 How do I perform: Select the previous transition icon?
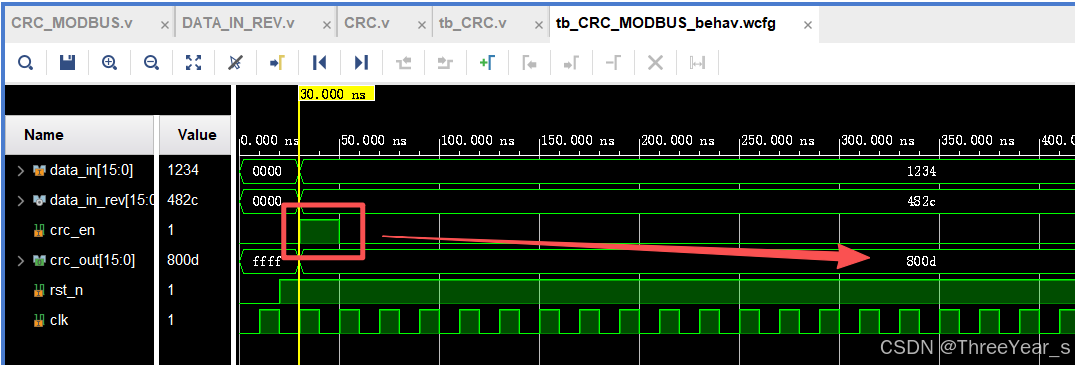coord(403,63)
